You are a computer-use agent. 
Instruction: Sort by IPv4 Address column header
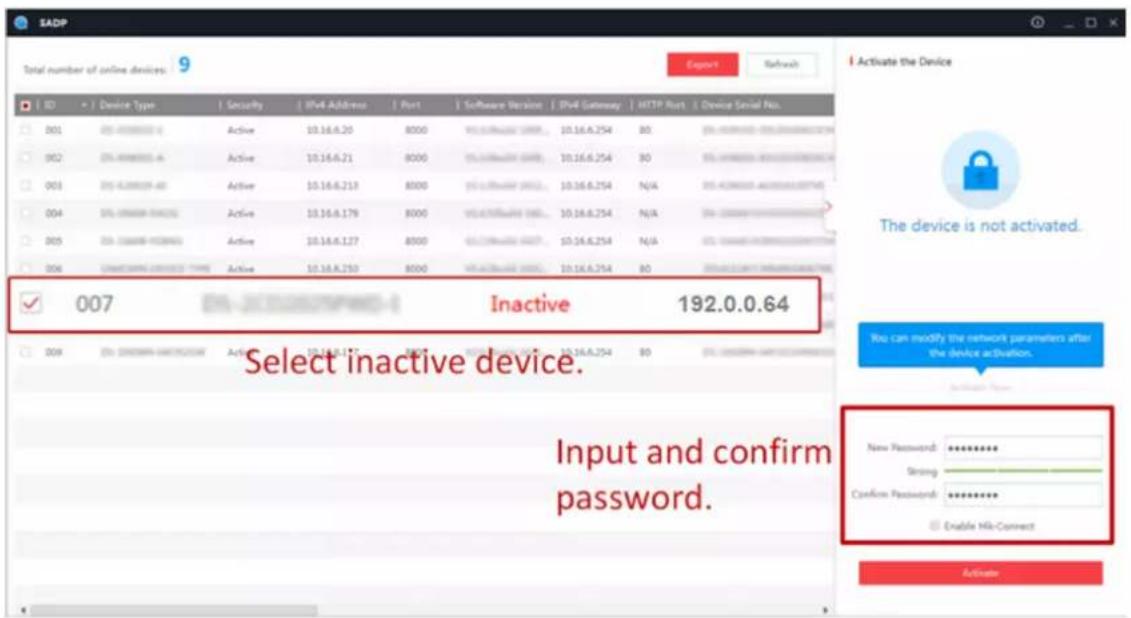point(336,105)
